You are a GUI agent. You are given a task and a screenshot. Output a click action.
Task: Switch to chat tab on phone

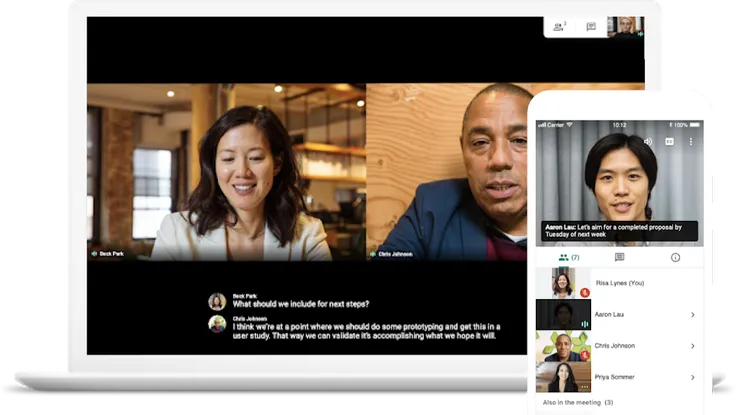[x=620, y=257]
